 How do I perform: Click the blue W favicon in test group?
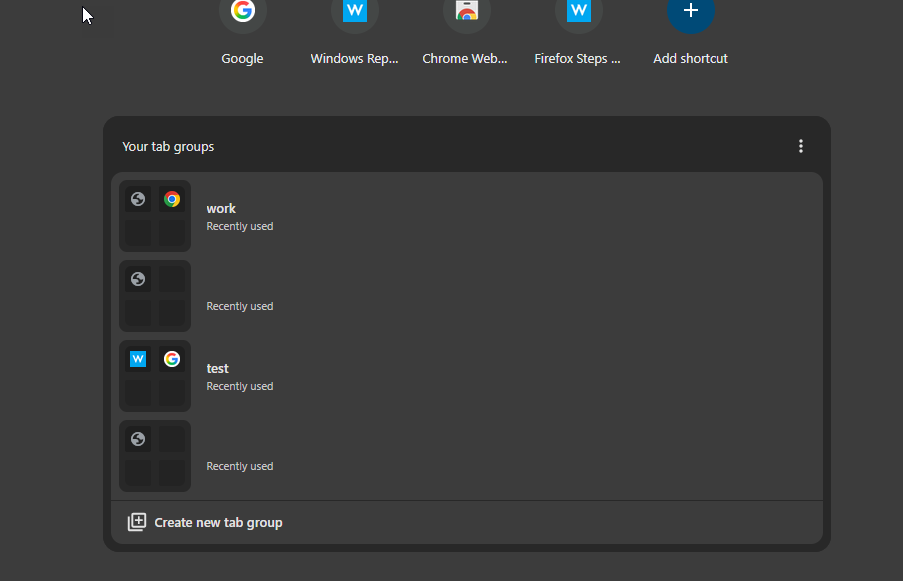138,359
